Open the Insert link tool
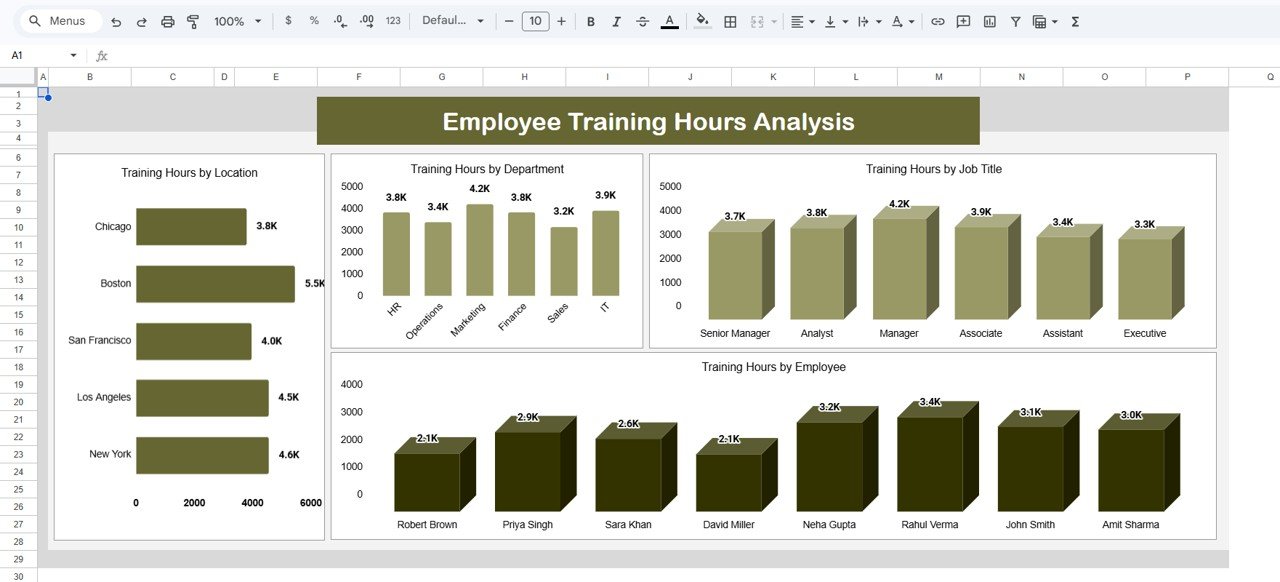This screenshot has width=1280, height=582. pos(938,21)
